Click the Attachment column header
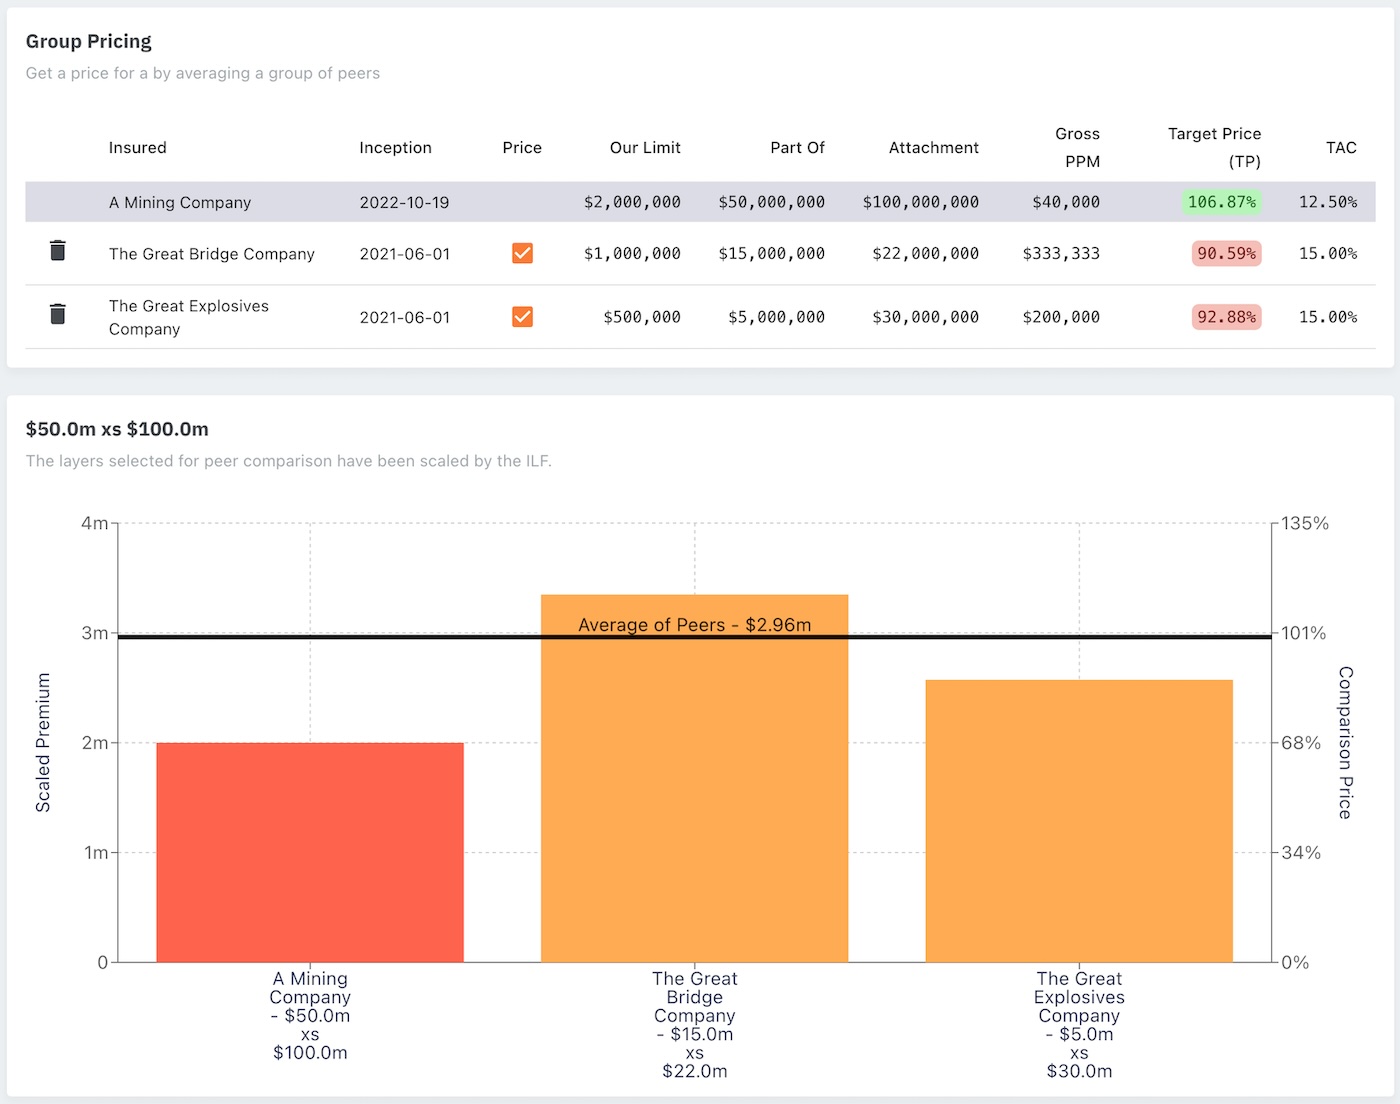The height and width of the screenshot is (1104, 1400). pos(934,147)
